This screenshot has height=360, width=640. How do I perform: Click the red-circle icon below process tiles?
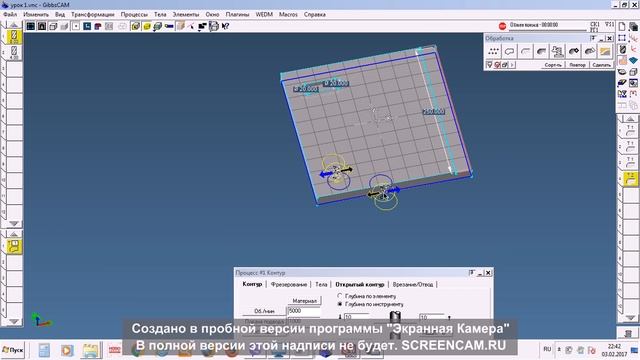click(x=497, y=65)
